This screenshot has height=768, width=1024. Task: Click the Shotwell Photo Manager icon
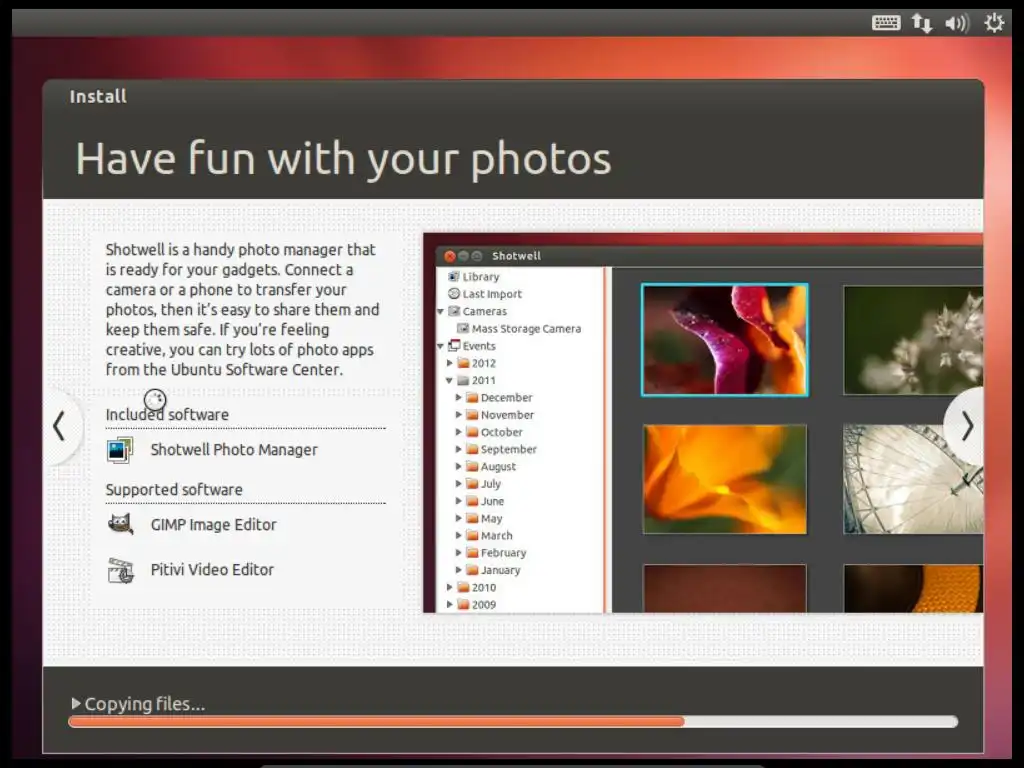120,450
